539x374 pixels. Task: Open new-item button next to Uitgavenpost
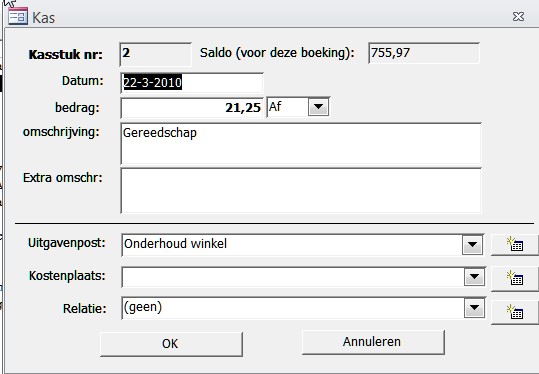(x=515, y=245)
